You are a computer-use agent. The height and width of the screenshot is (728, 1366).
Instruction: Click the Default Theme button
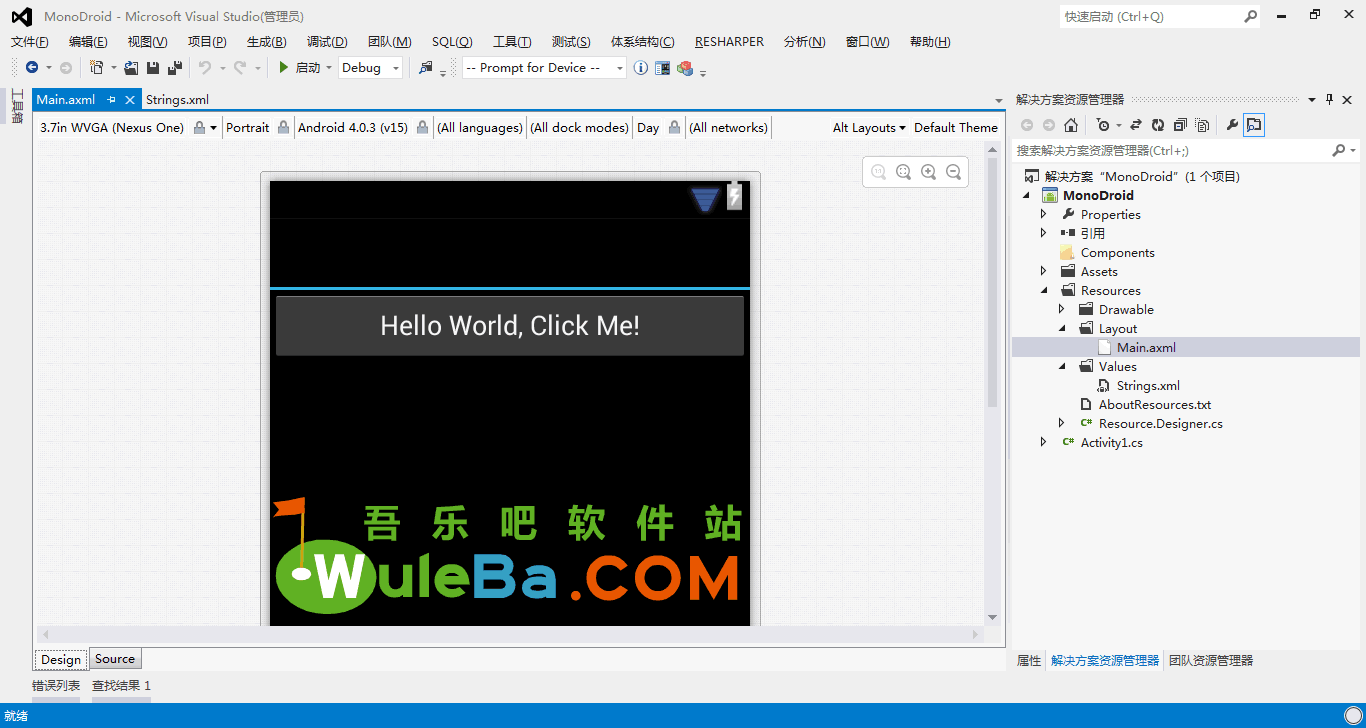tap(956, 127)
